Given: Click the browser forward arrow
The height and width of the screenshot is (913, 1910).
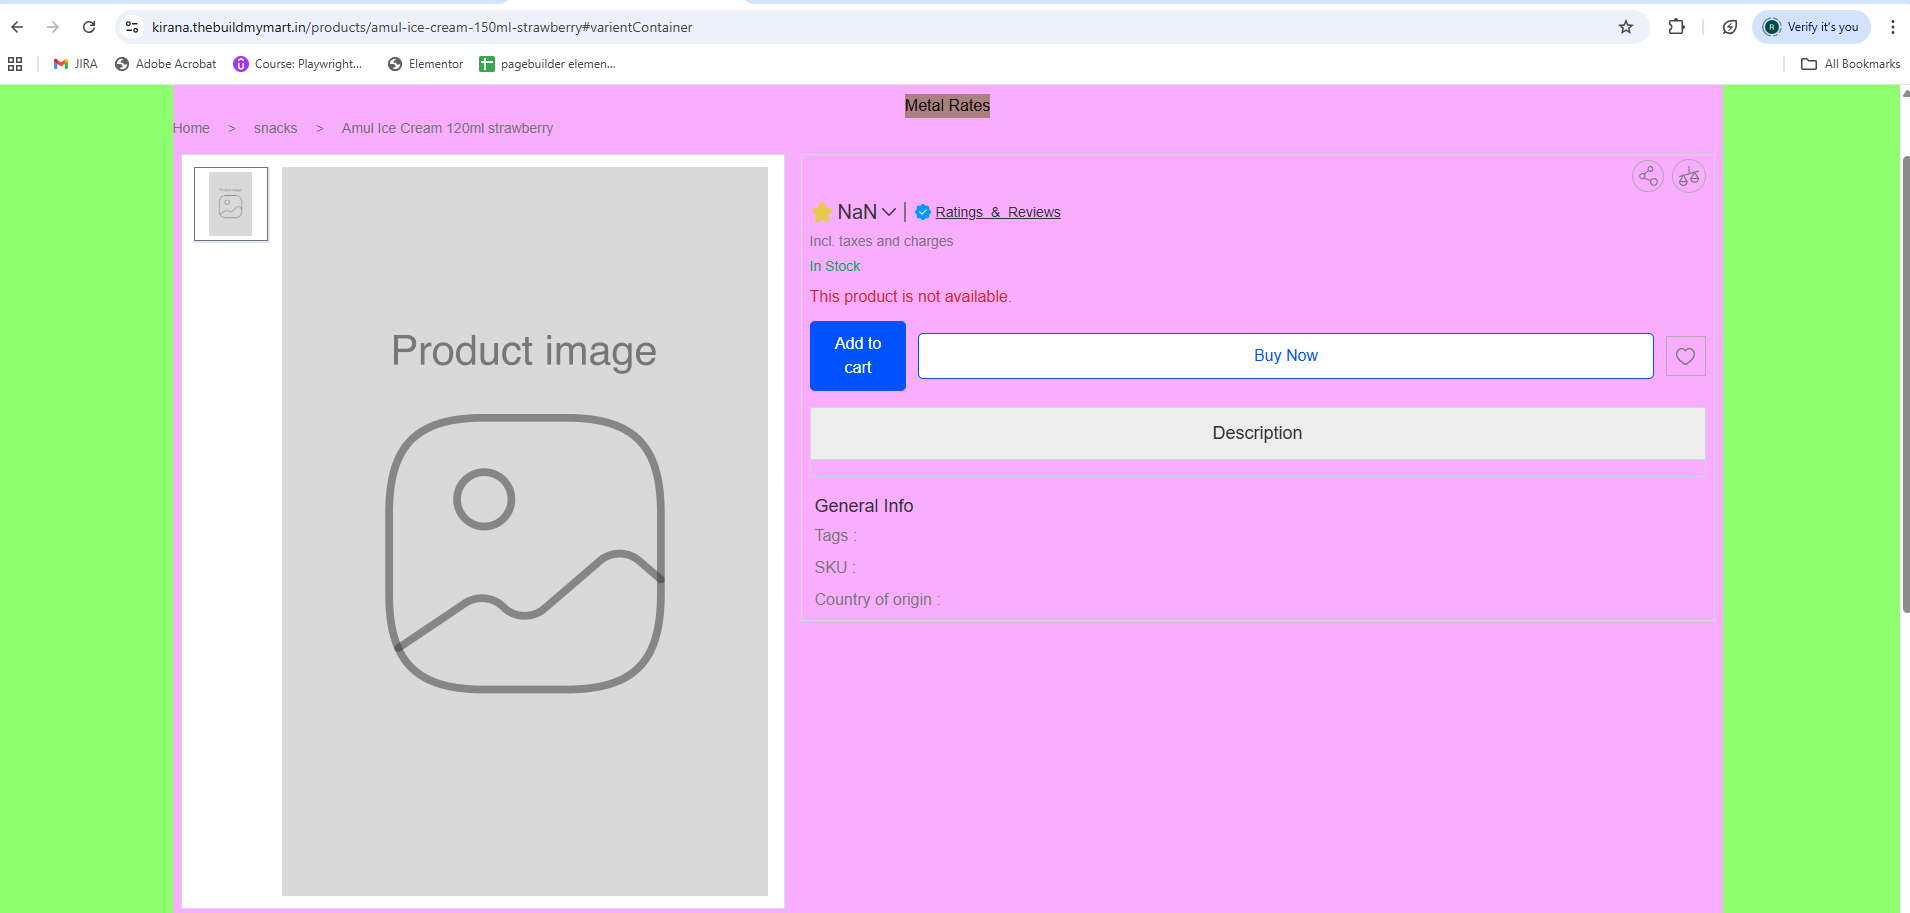Looking at the screenshot, I should pos(53,27).
